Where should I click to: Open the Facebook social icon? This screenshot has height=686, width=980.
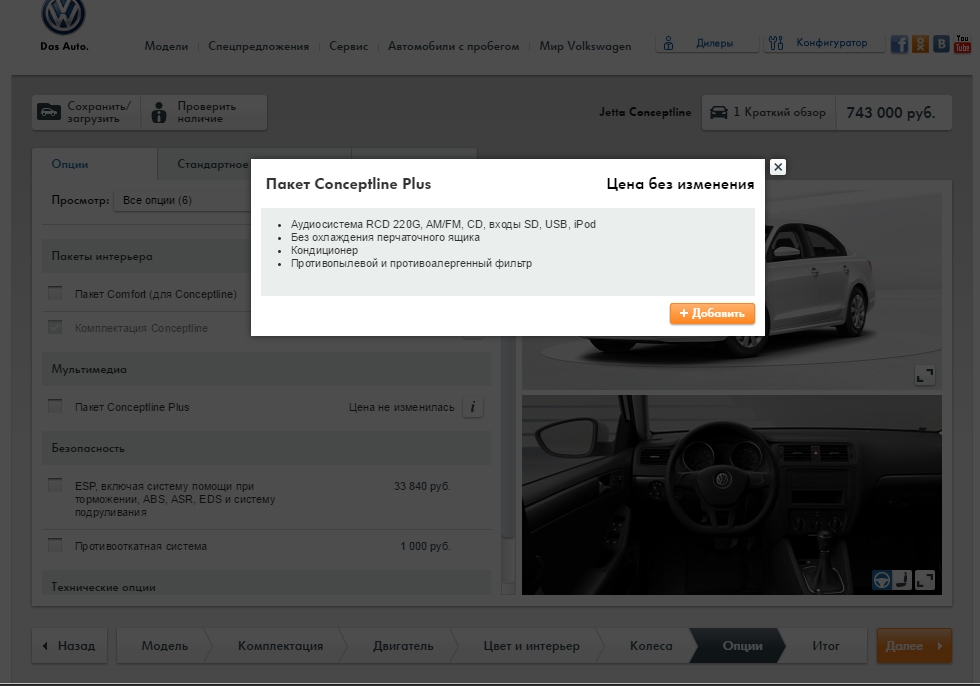click(899, 44)
